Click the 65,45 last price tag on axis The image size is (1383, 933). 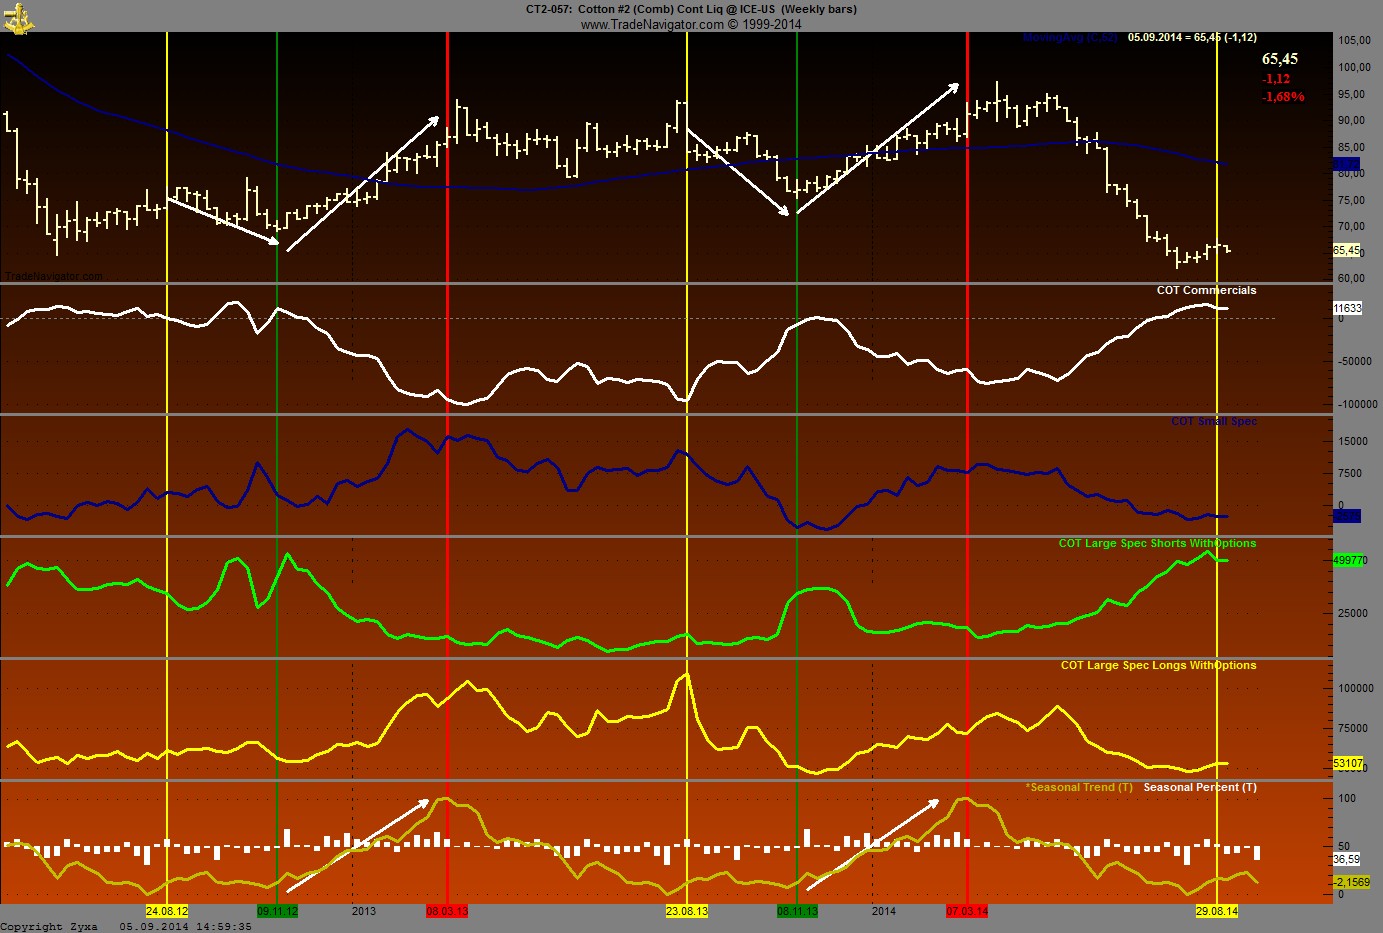[1346, 250]
